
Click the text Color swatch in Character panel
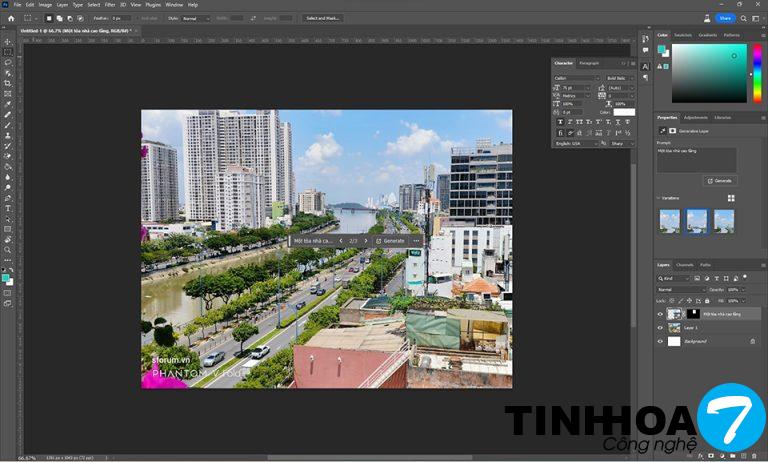[624, 111]
